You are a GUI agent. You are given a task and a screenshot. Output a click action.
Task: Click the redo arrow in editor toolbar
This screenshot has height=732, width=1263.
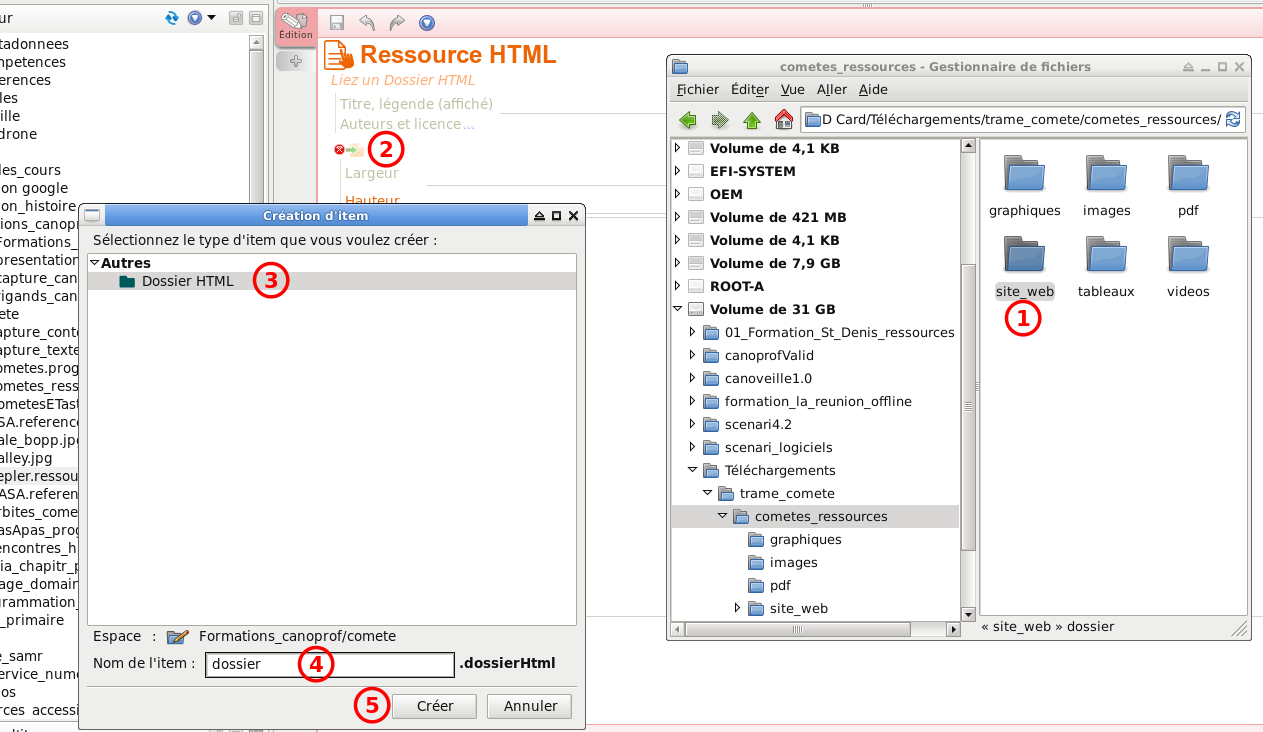click(x=397, y=22)
